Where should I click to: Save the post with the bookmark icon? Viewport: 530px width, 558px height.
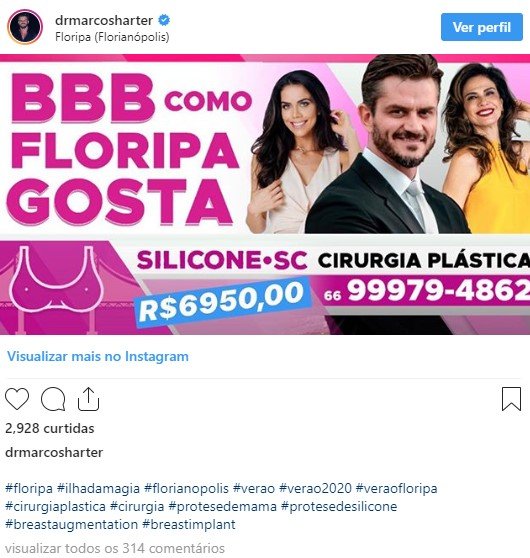[x=511, y=399]
